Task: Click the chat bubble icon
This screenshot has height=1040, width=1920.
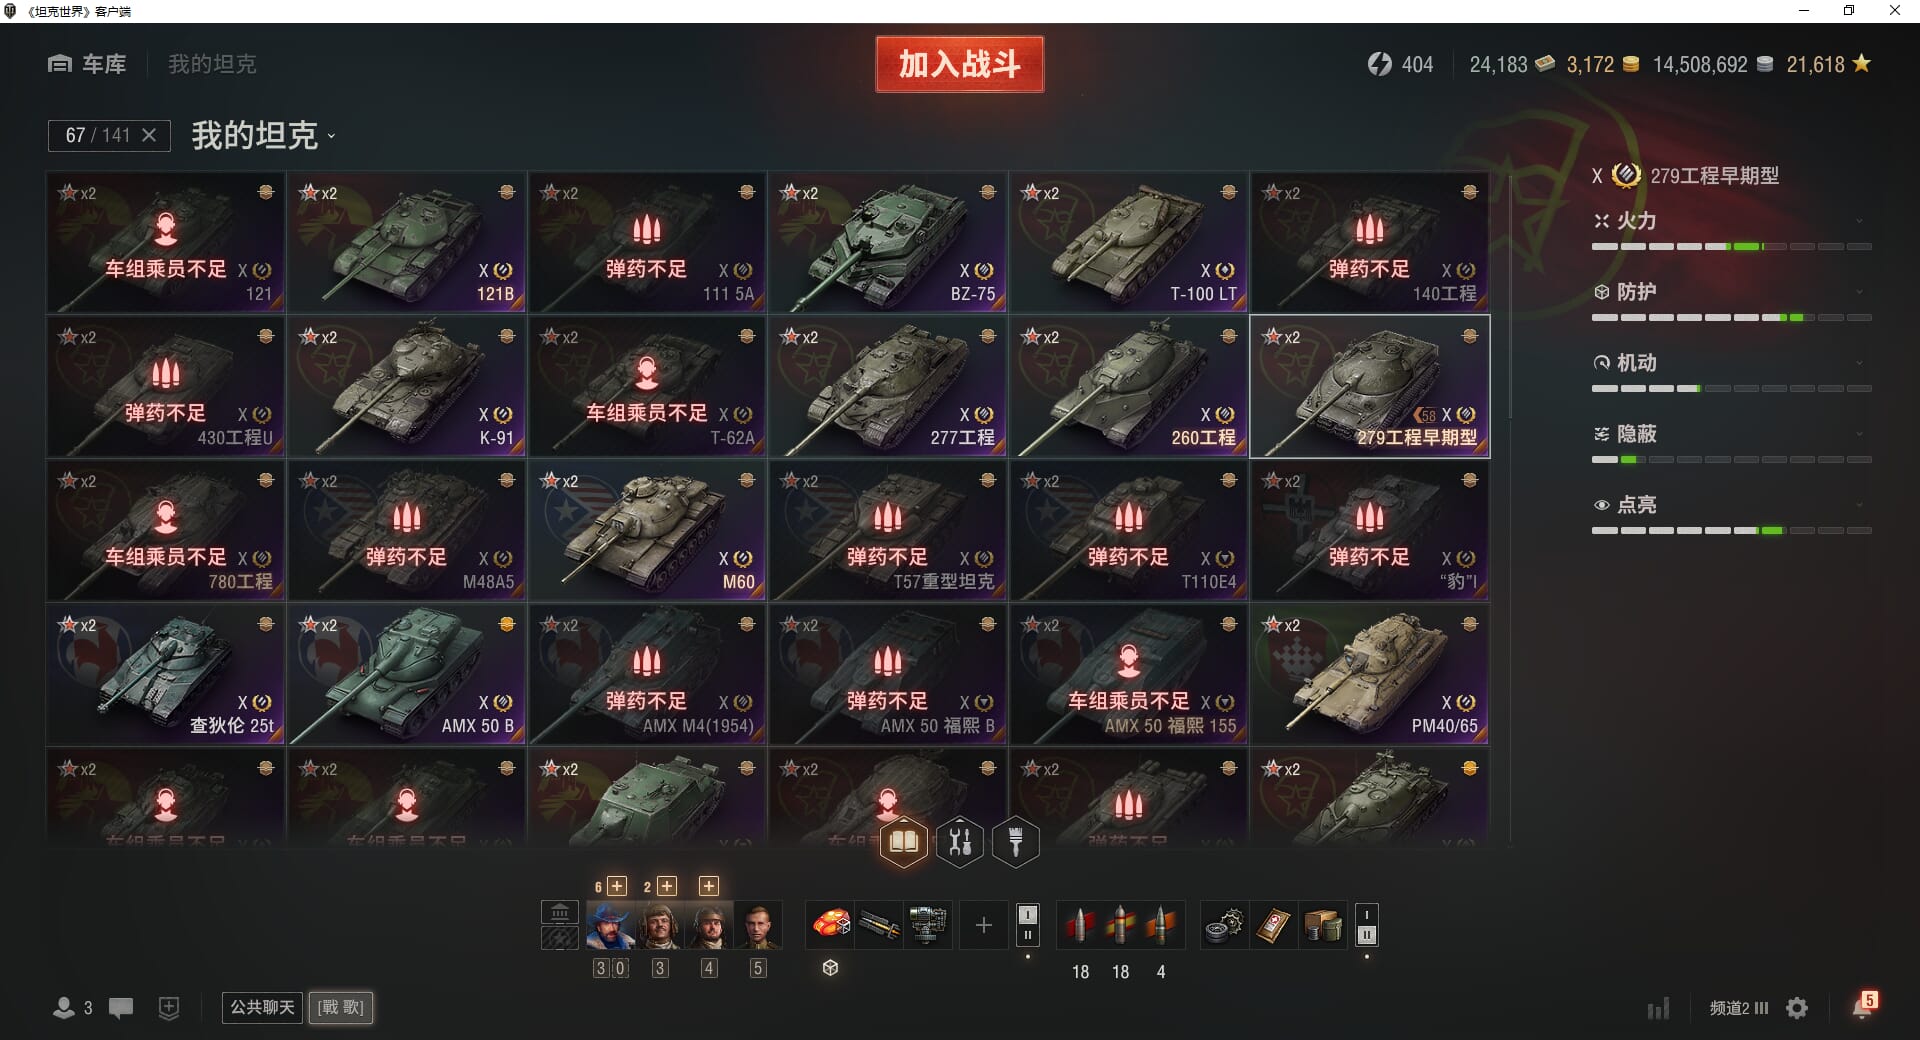Action: 121,1008
